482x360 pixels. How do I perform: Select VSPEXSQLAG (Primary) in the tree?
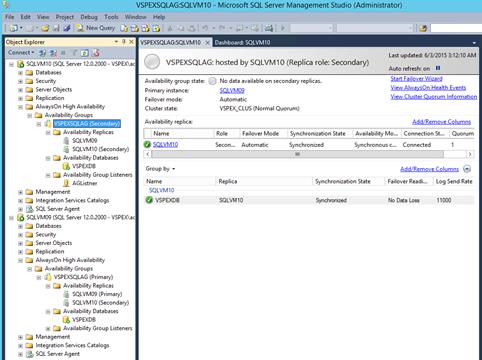point(83,277)
